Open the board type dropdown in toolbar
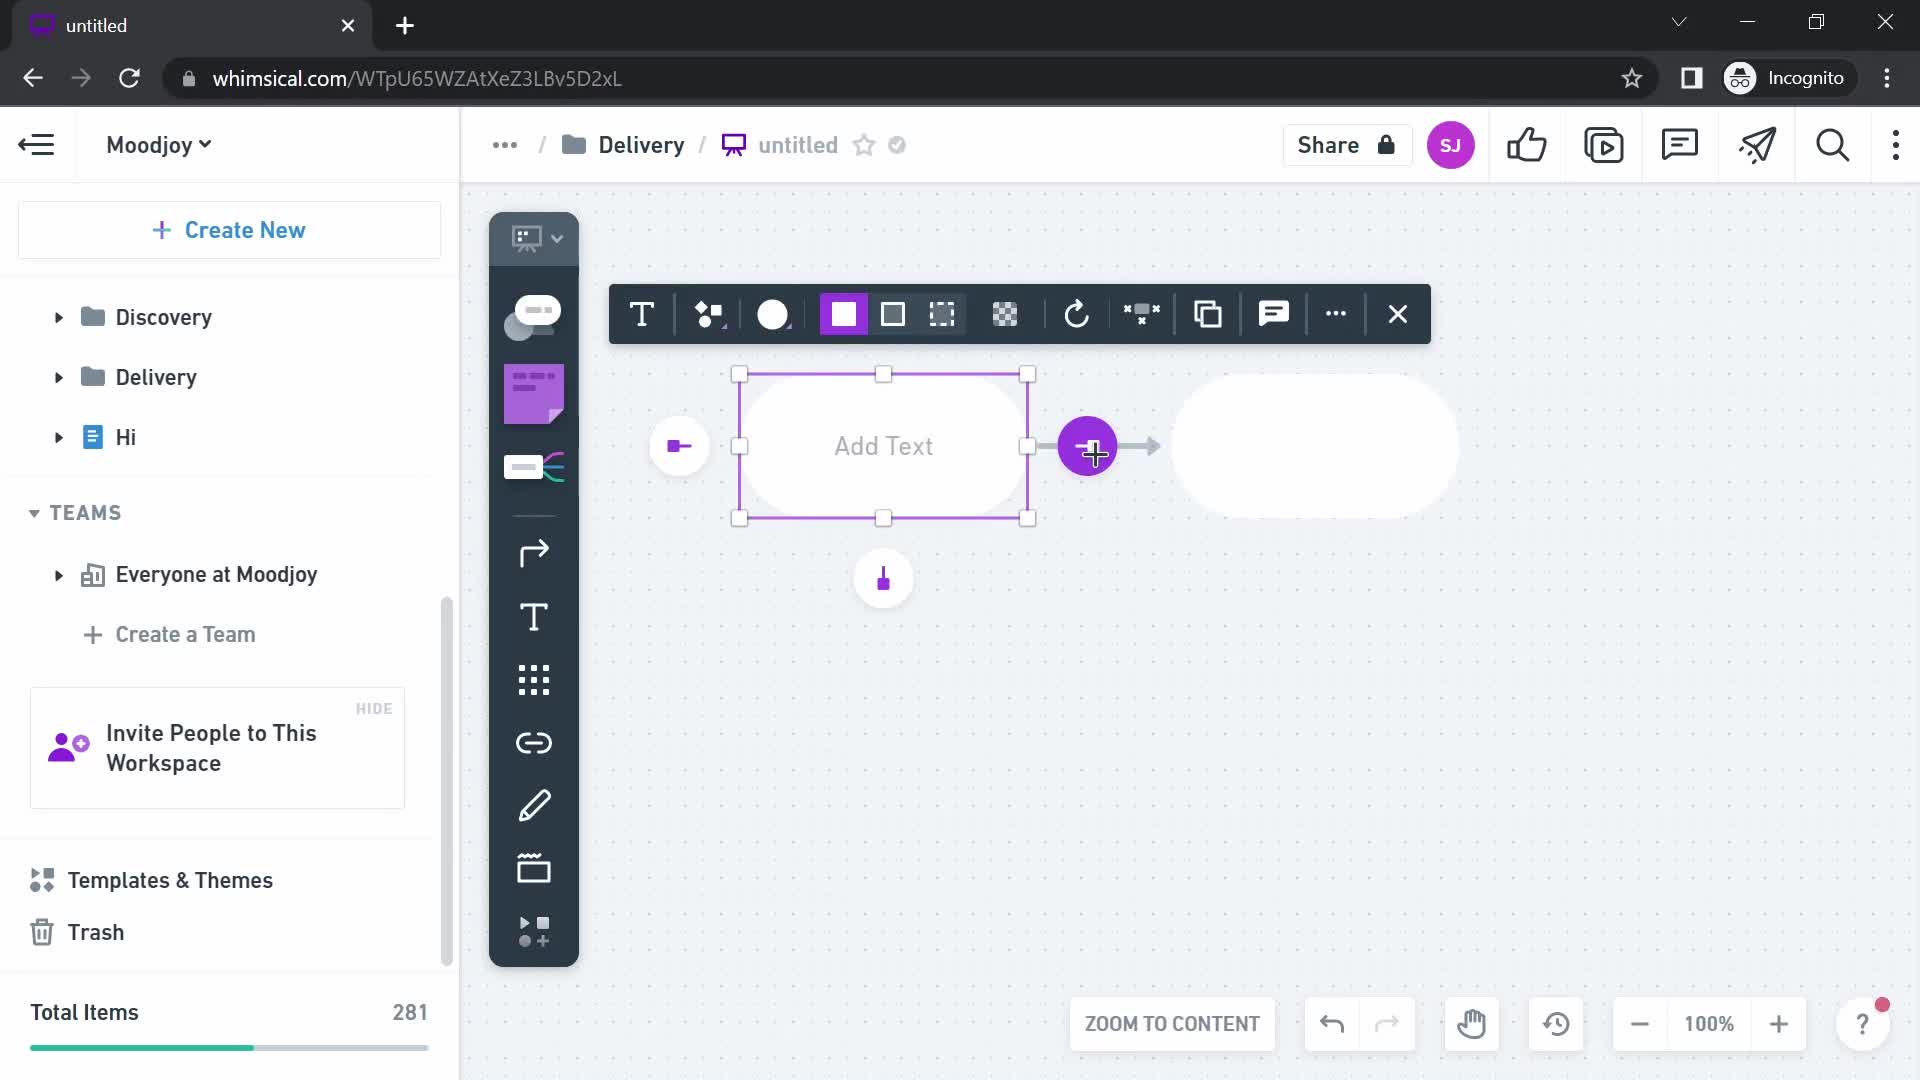The image size is (1920, 1080). click(537, 239)
